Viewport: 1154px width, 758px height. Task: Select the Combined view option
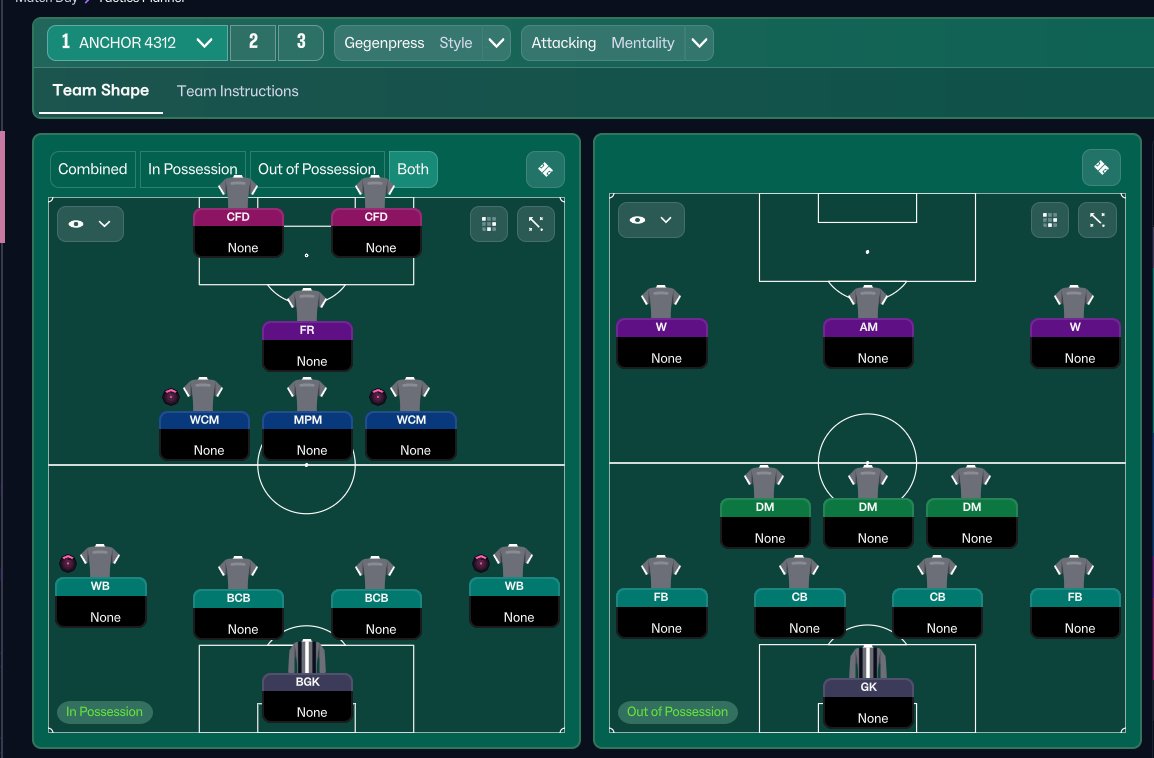(x=93, y=169)
